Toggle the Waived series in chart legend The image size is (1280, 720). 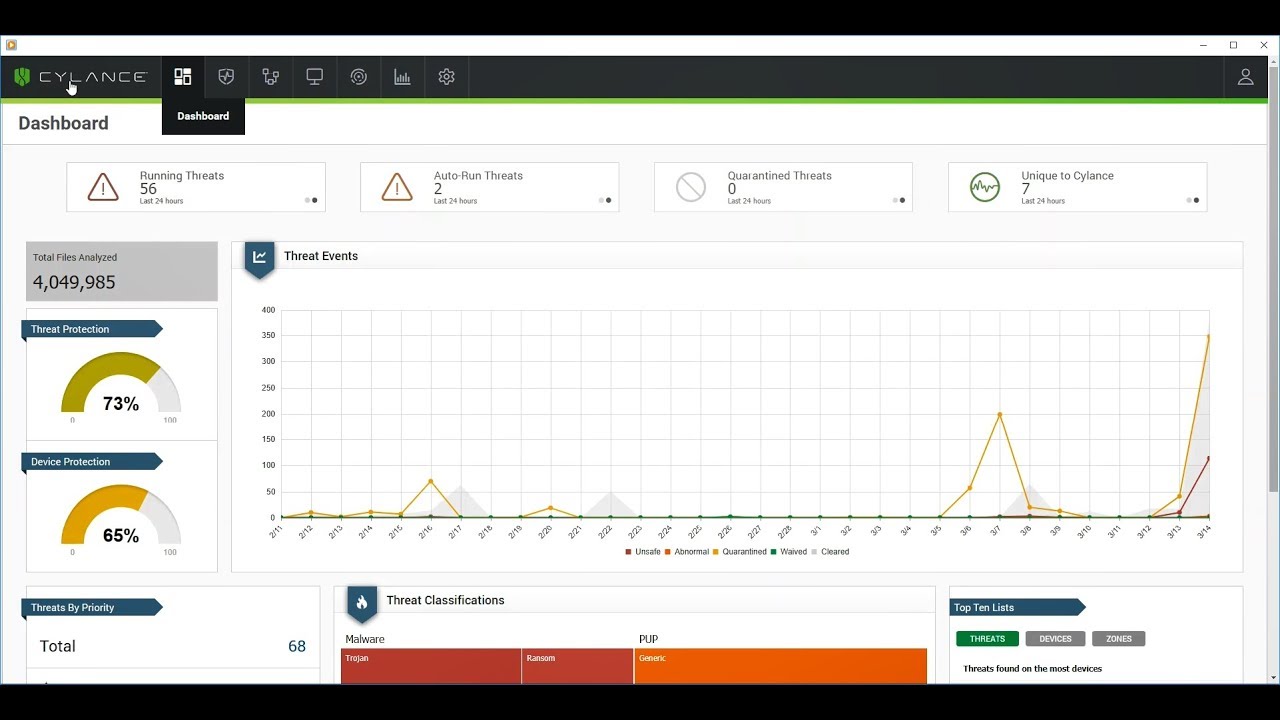click(788, 552)
